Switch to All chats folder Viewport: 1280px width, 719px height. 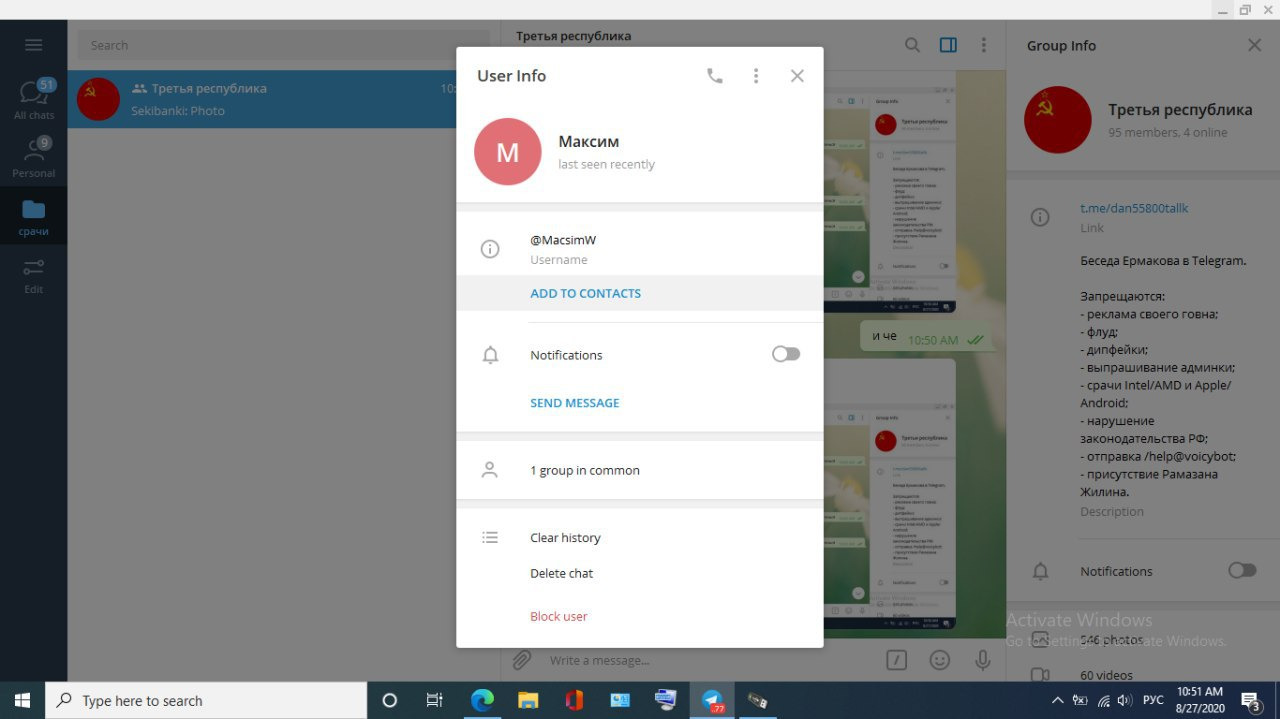34,98
